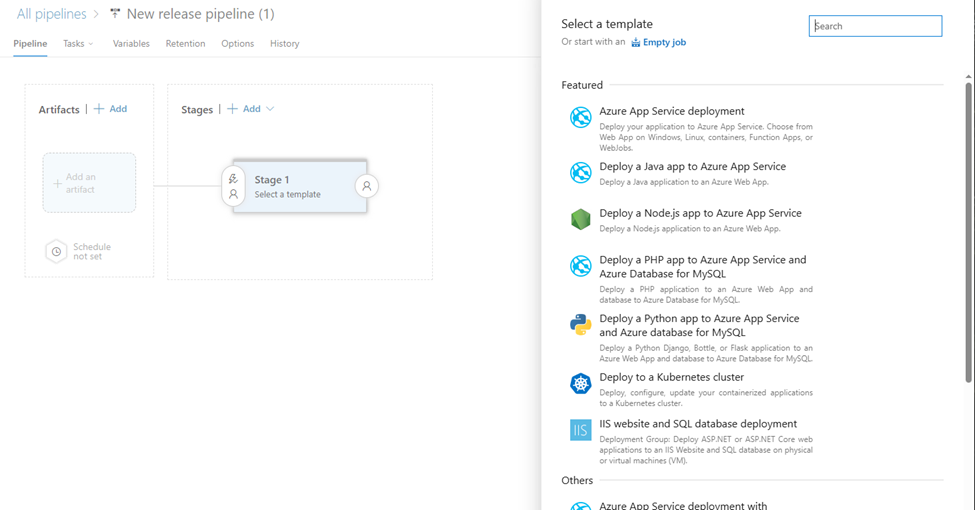This screenshot has width=975, height=510.
Task: Open post-deployment conditions on Stage 1
Action: pyautogui.click(x=367, y=186)
